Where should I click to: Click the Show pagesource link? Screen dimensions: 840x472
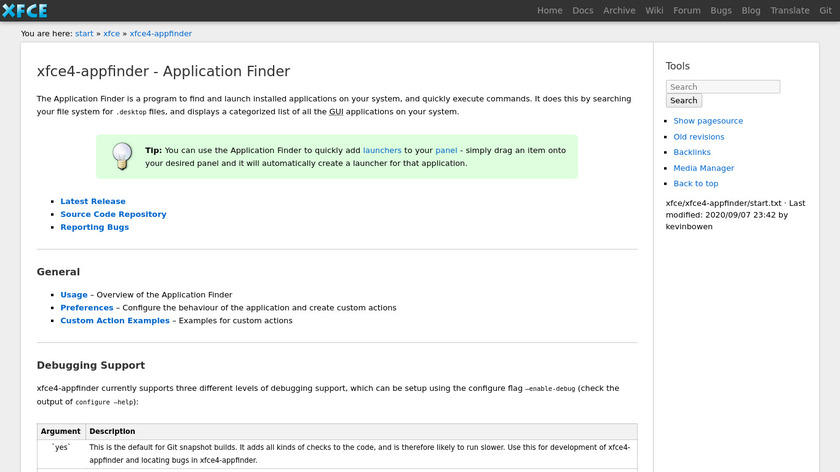[708, 121]
